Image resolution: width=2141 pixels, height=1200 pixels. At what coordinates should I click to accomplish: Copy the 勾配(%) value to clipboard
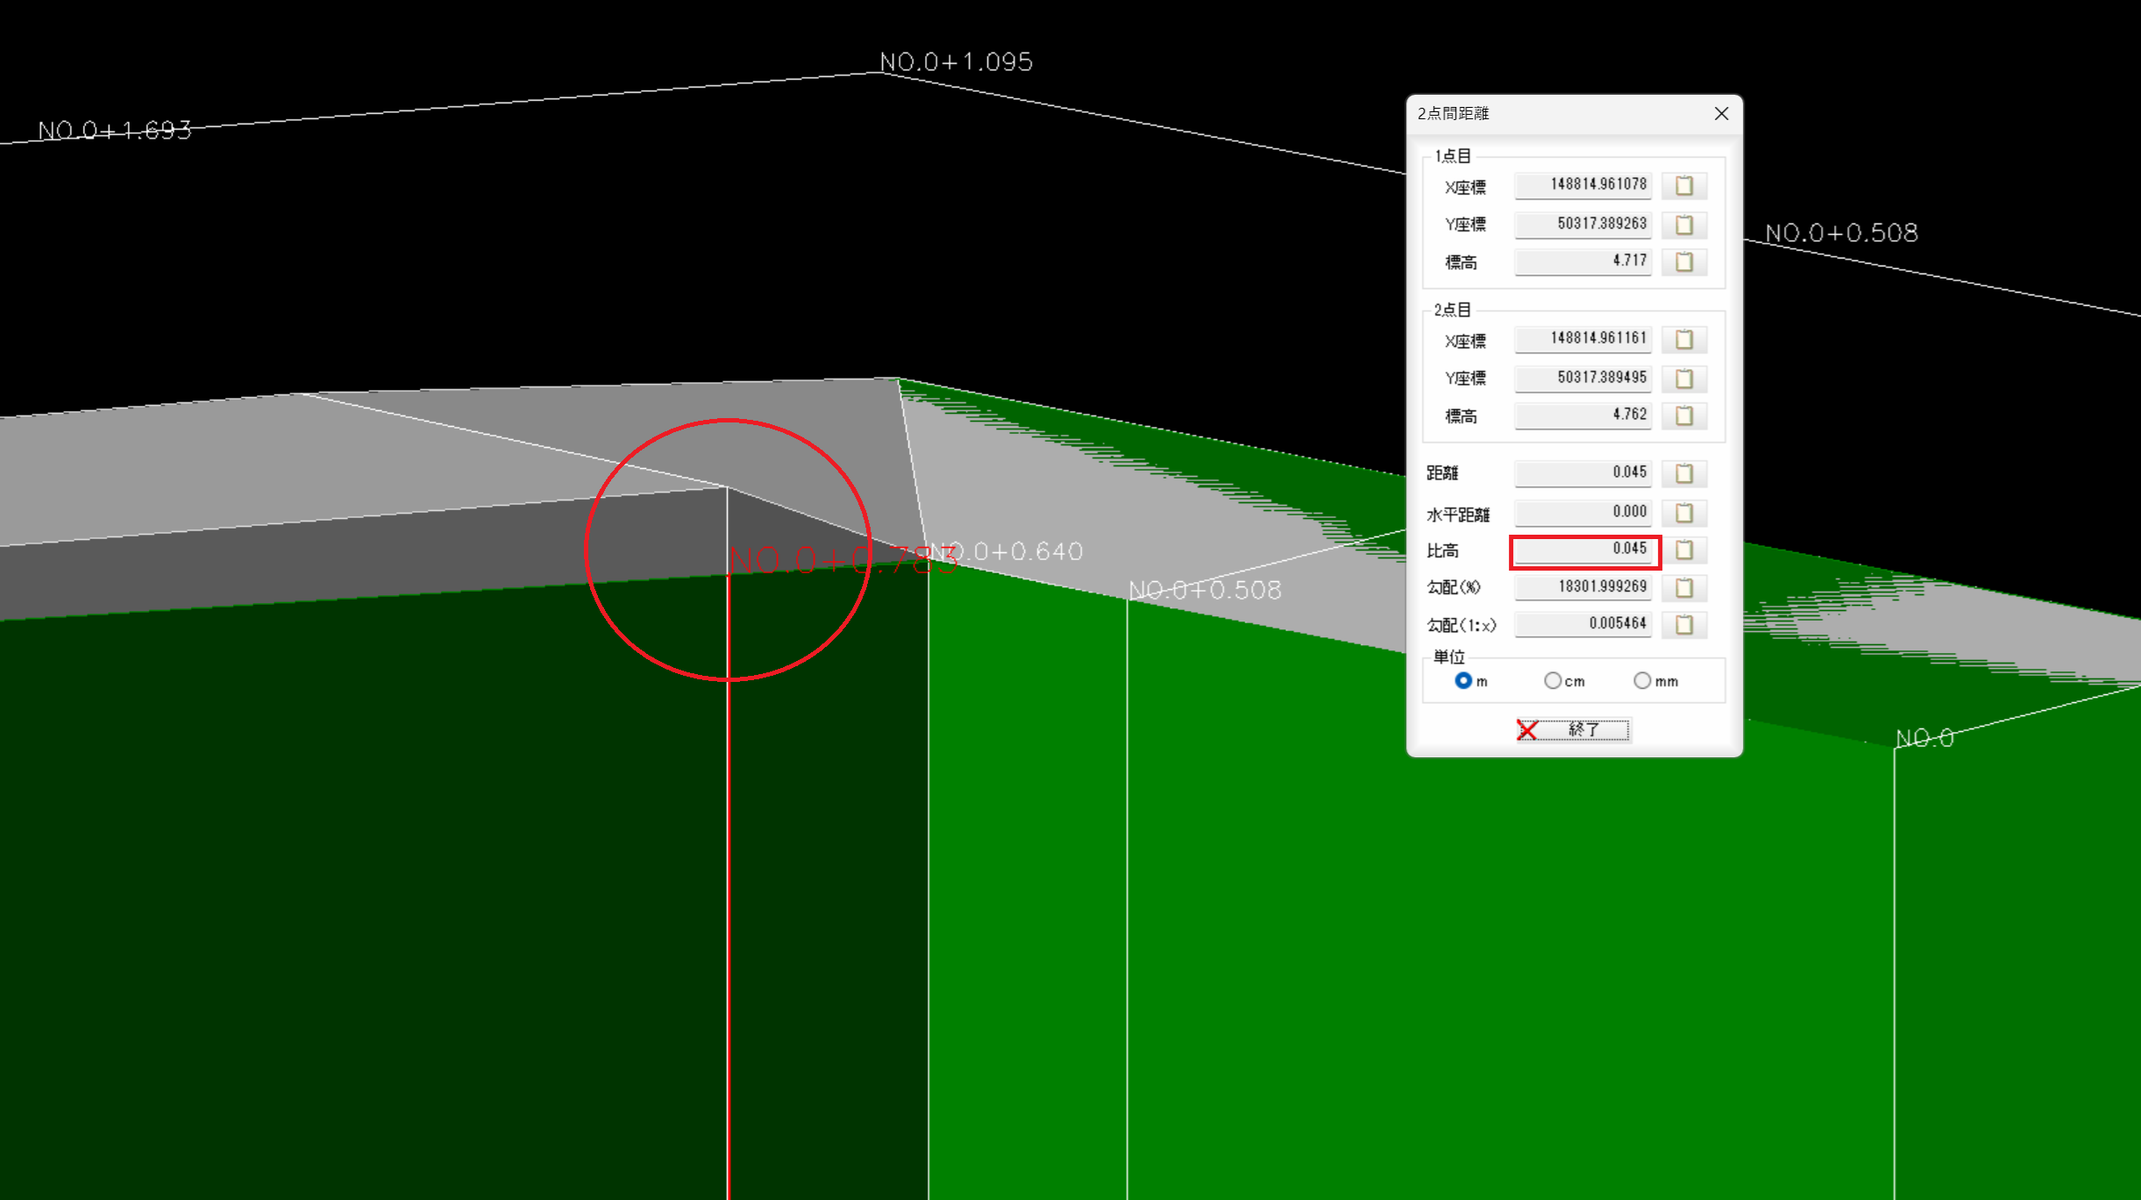[x=1684, y=587]
